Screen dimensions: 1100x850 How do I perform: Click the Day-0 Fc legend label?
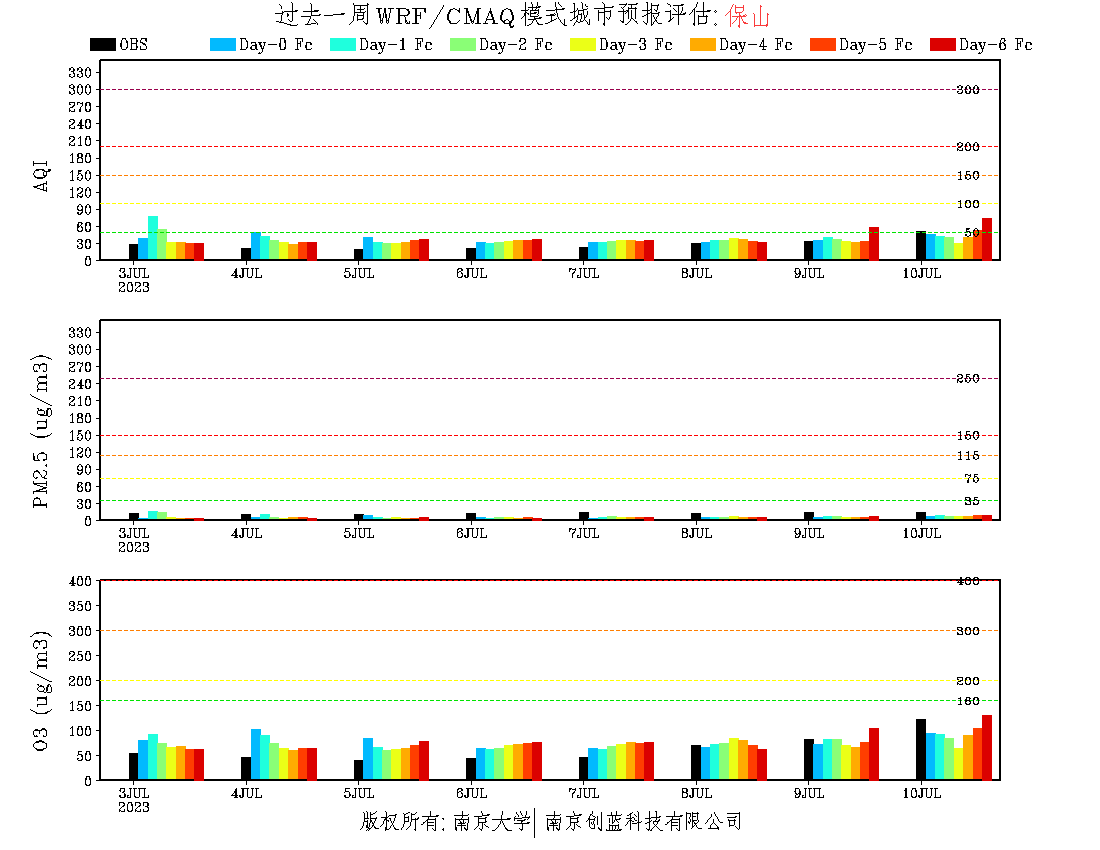[x=276, y=45]
